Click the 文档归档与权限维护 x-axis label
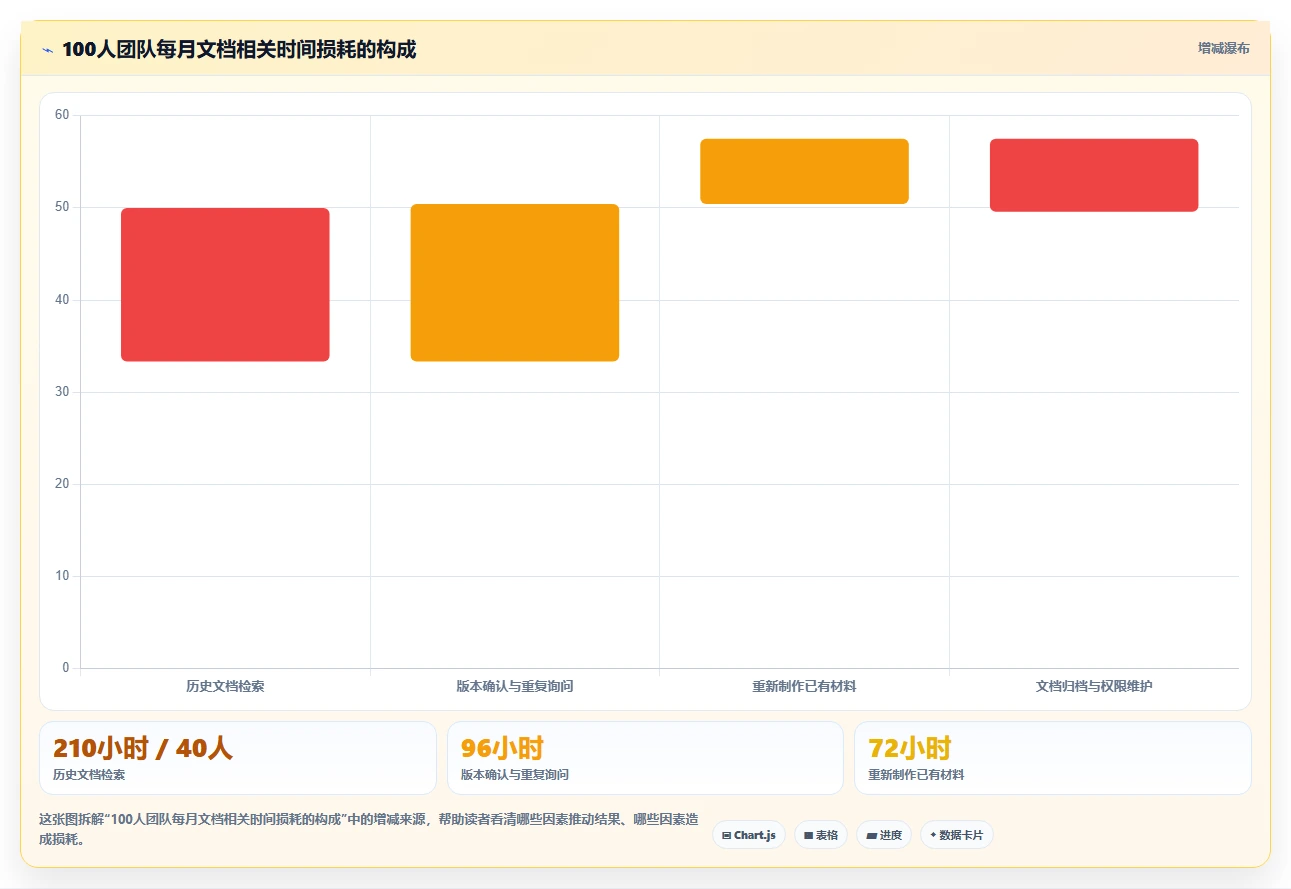This screenshot has width=1291, height=889. pos(1094,687)
